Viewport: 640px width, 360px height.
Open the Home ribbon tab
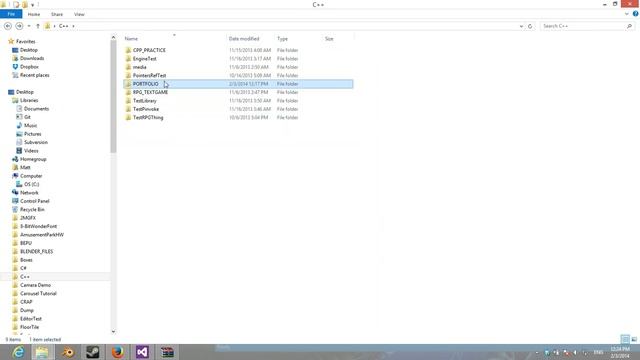[x=34, y=14]
